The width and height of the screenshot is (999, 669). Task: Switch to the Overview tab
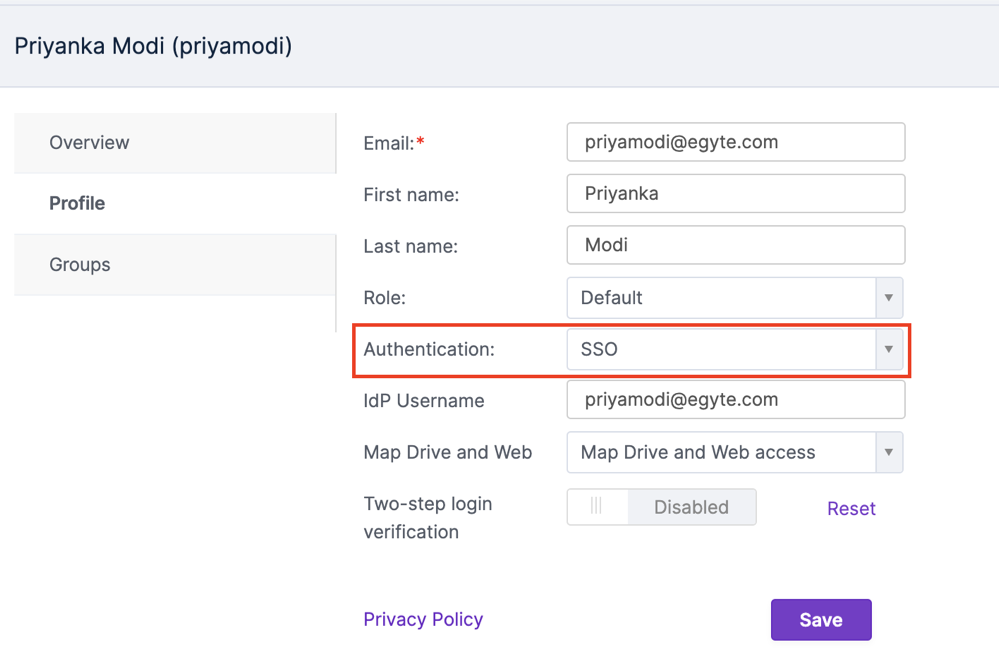pos(89,142)
